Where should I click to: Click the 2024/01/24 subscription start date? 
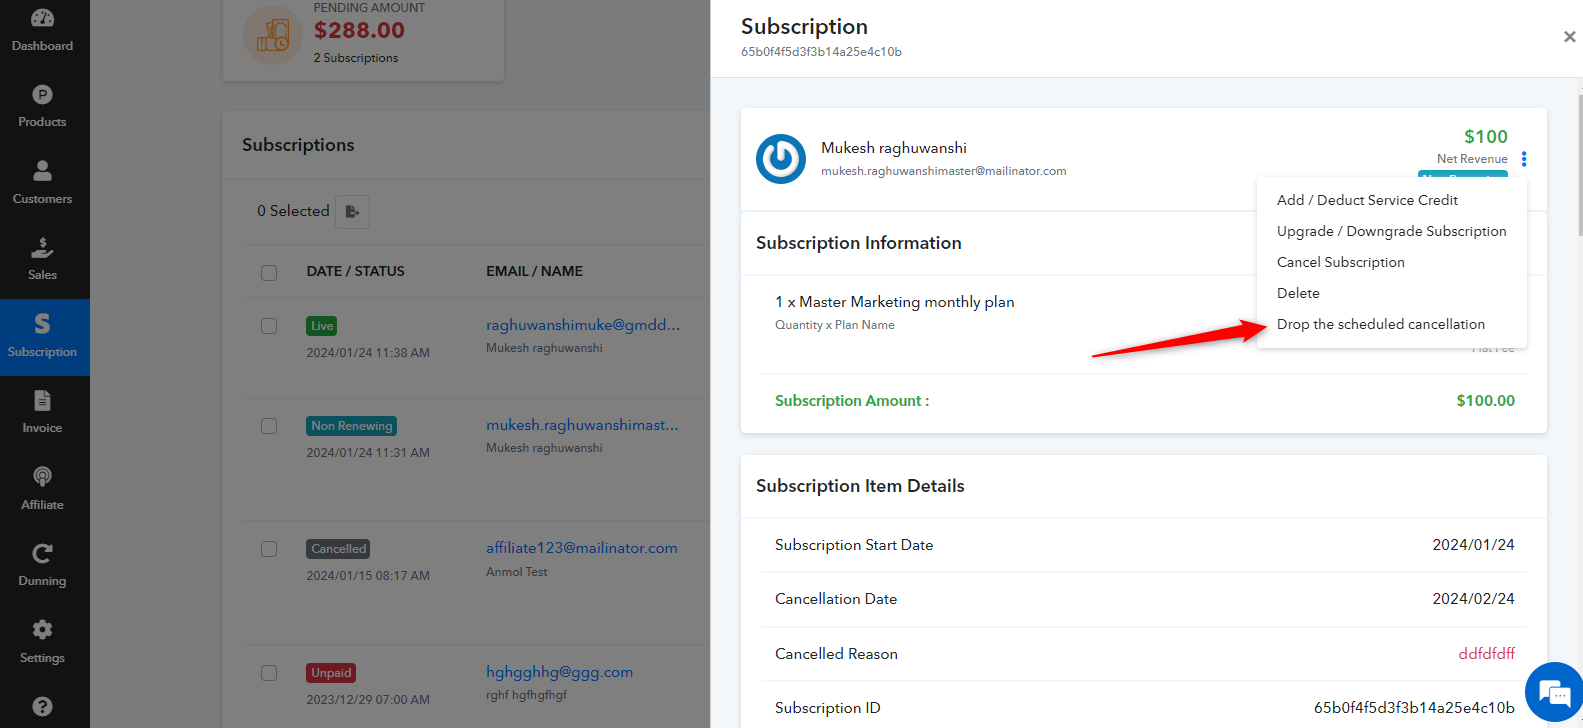(1474, 545)
